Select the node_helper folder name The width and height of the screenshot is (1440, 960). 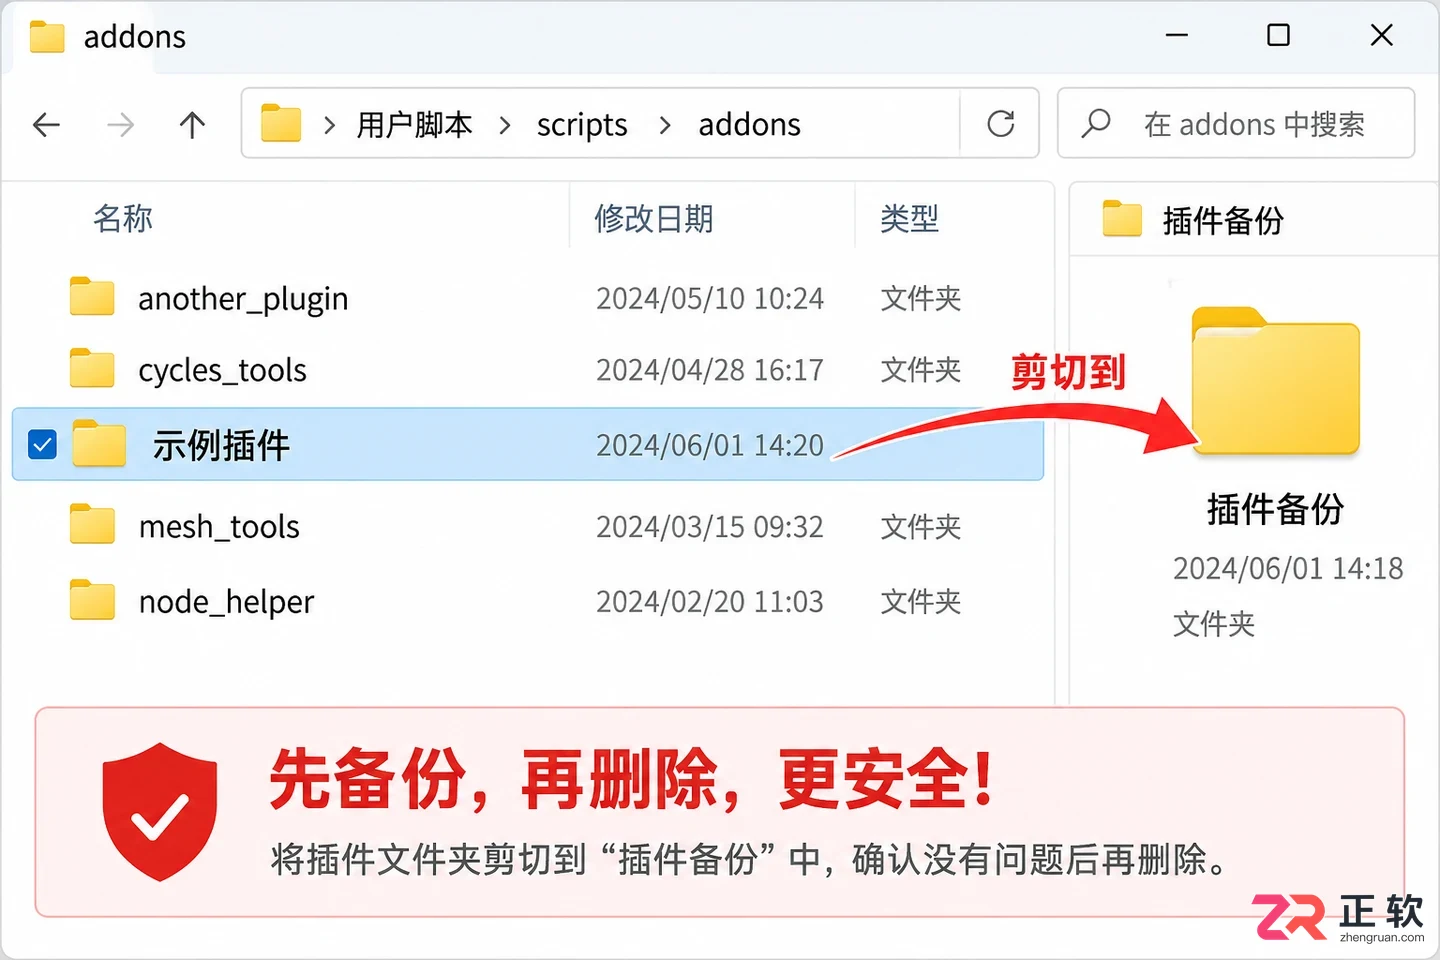[226, 602]
